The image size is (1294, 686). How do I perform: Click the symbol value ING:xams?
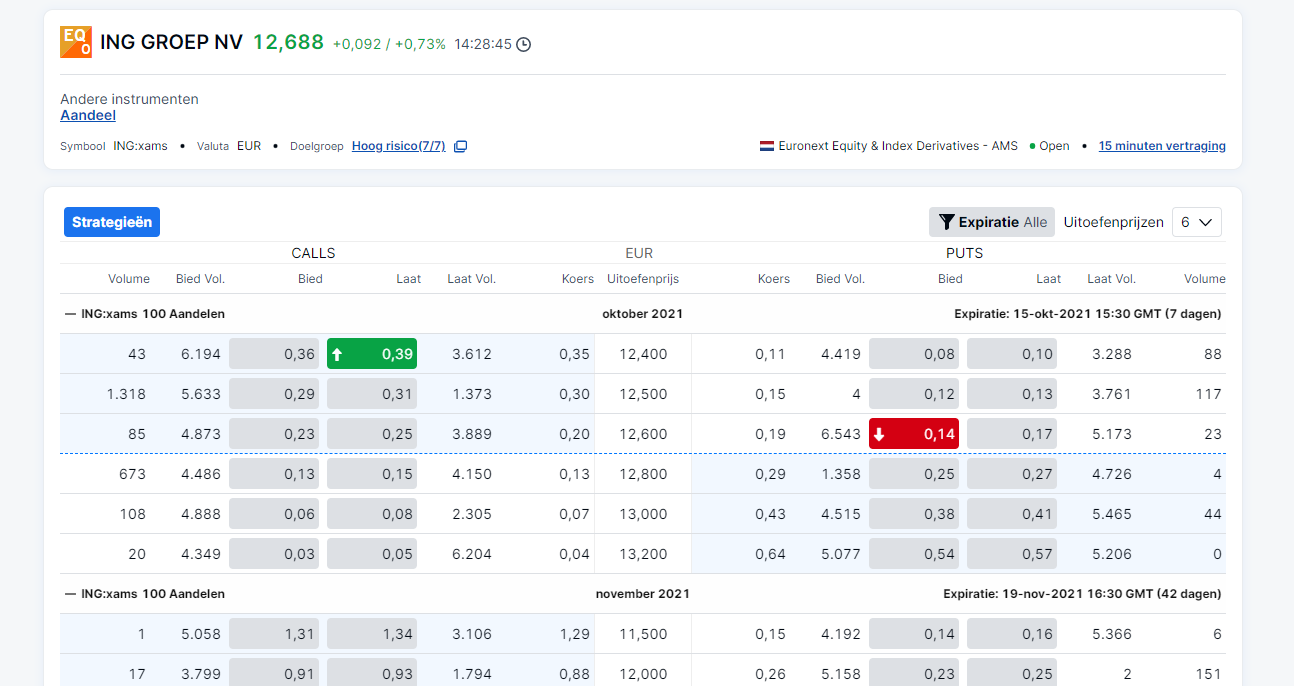(140, 146)
